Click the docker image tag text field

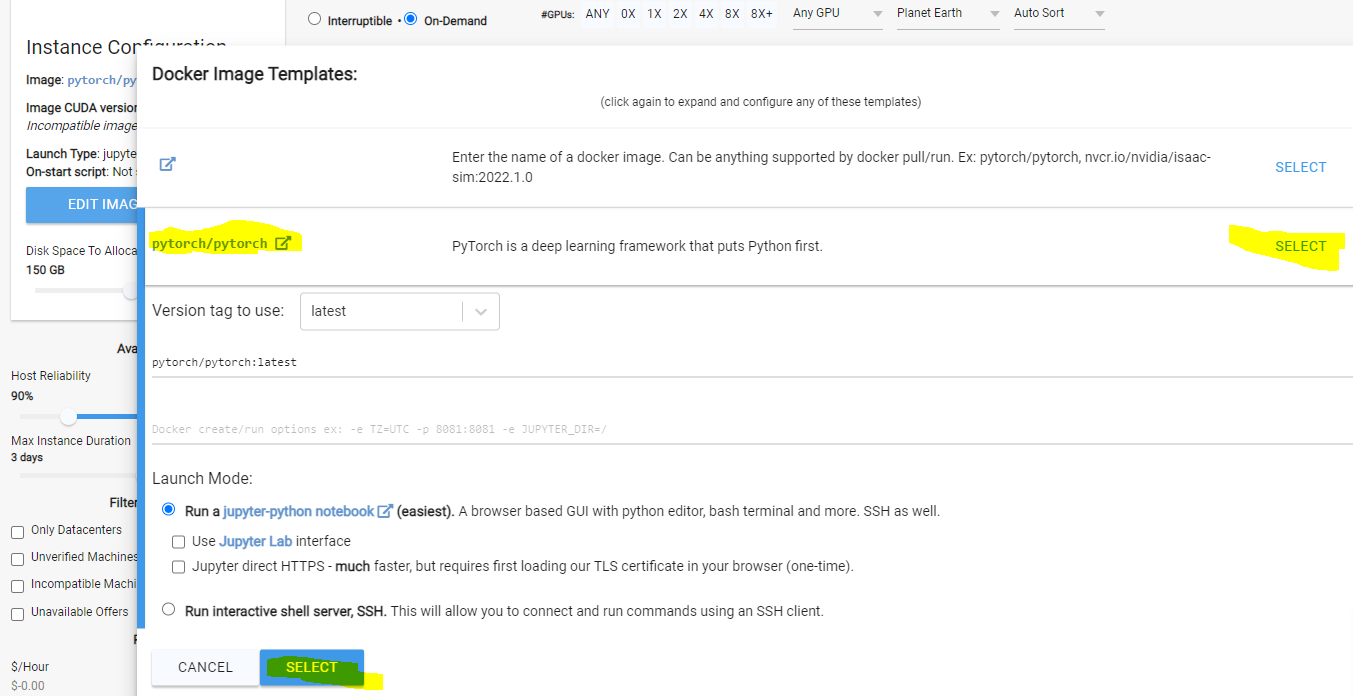tap(752, 362)
